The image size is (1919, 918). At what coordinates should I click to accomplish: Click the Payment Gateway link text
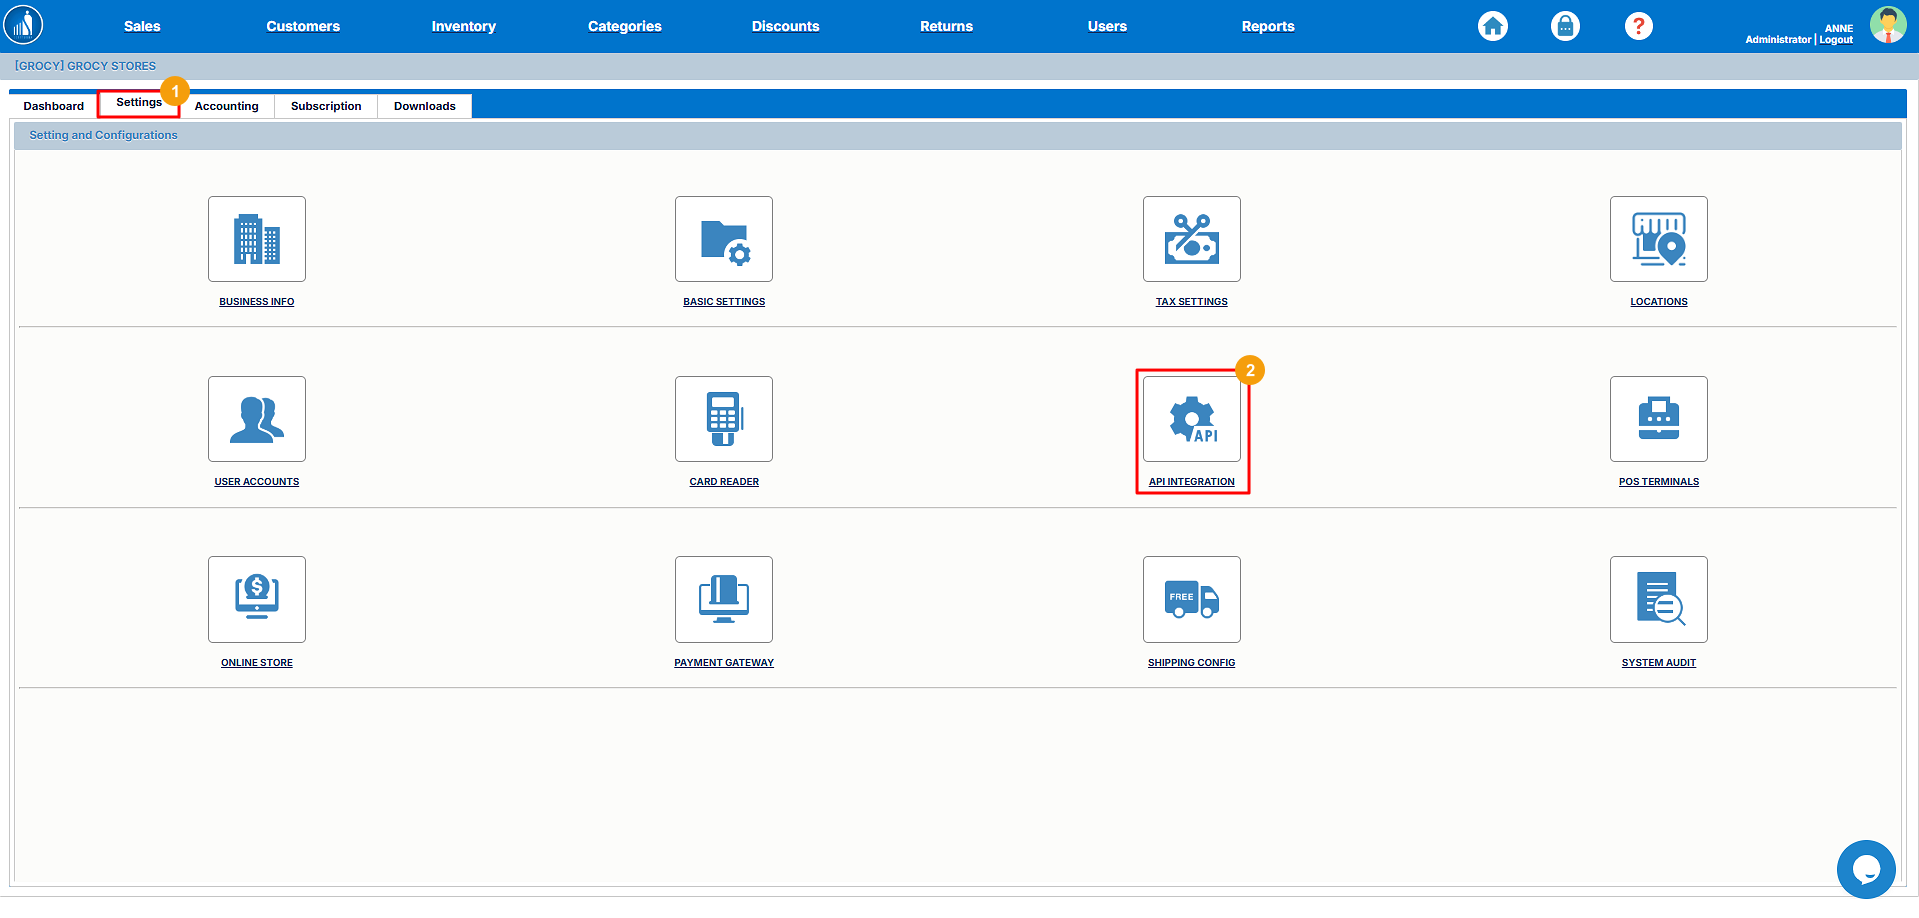pyautogui.click(x=723, y=663)
